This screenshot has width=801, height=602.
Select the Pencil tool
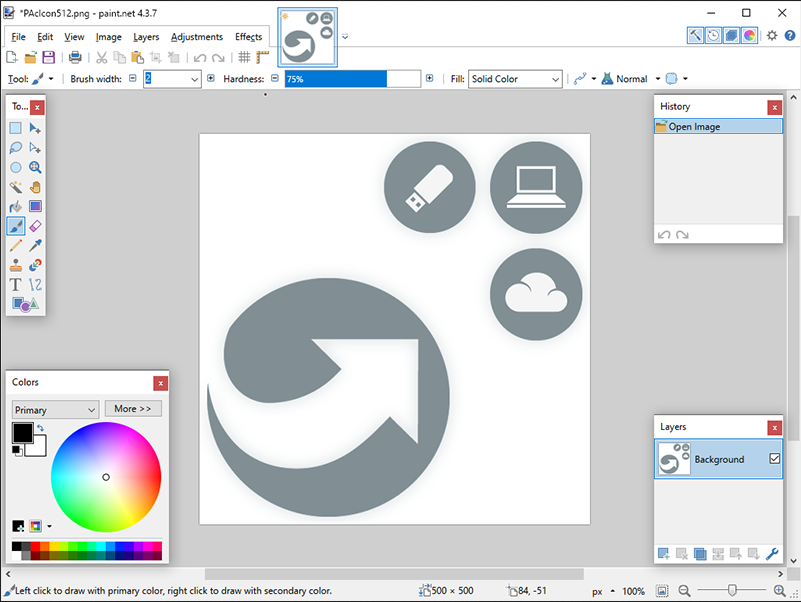pyautogui.click(x=16, y=246)
